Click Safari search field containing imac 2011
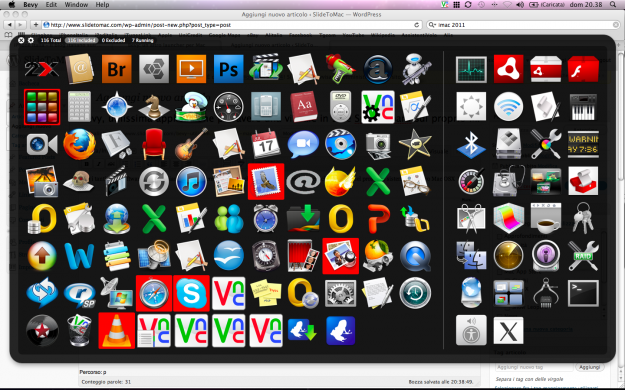This screenshot has width=625, height=390. [x=523, y=25]
